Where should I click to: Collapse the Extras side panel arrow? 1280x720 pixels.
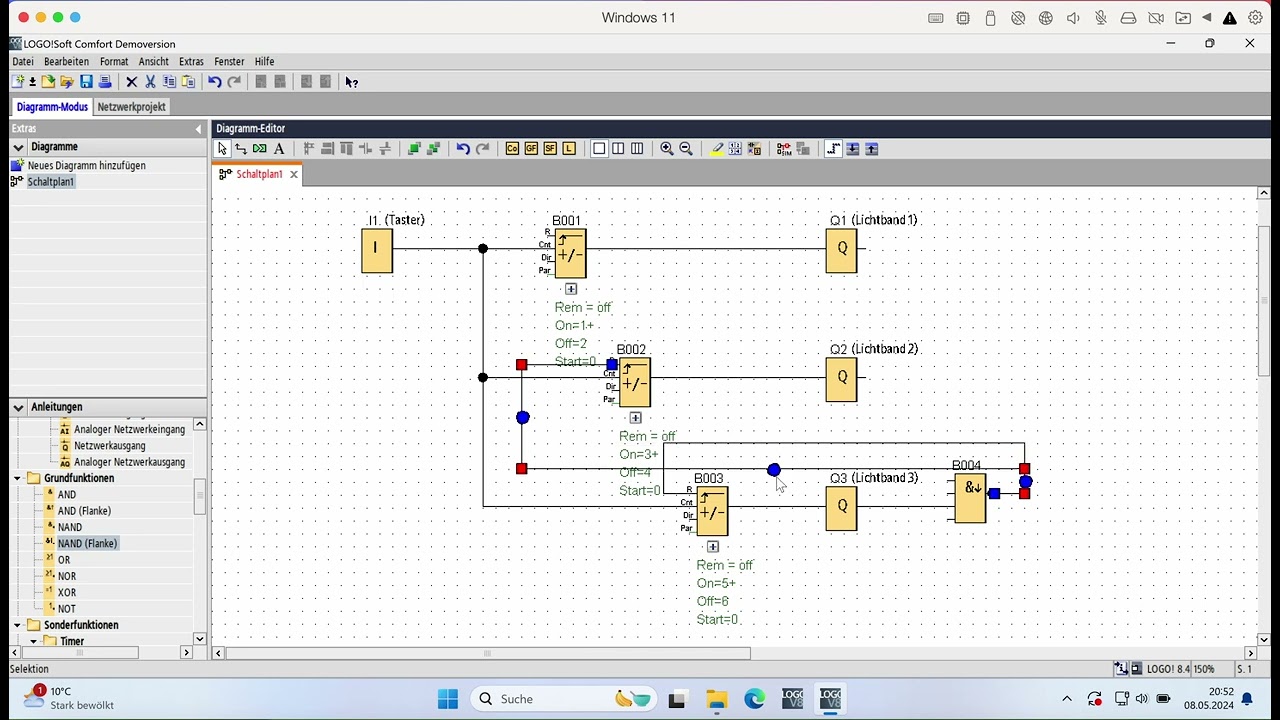(x=198, y=129)
